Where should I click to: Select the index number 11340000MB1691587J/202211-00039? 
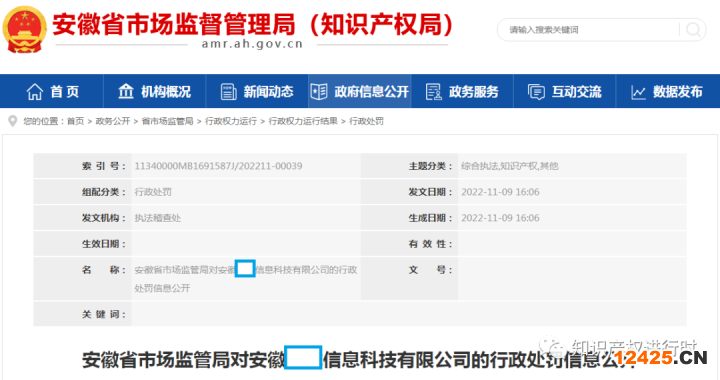click(218, 166)
